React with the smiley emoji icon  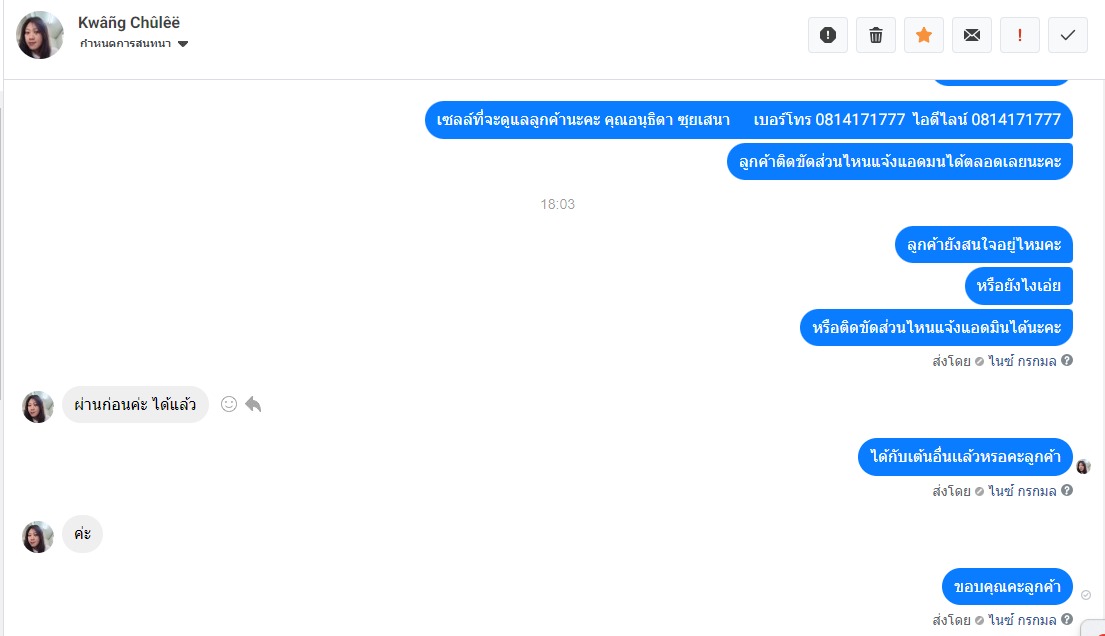(228, 404)
